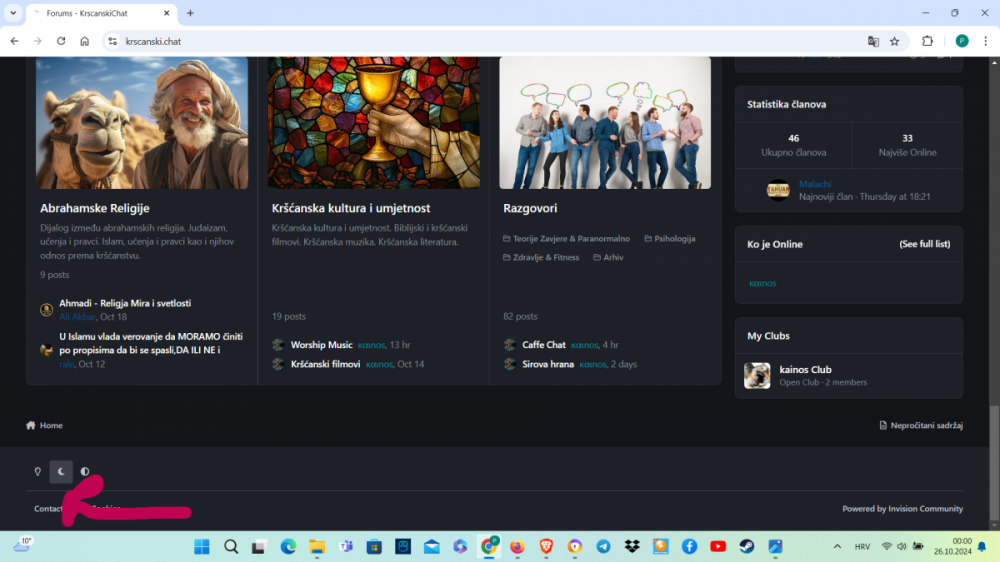Open a new browser tab
This screenshot has width=1000, height=562.
[190, 13]
